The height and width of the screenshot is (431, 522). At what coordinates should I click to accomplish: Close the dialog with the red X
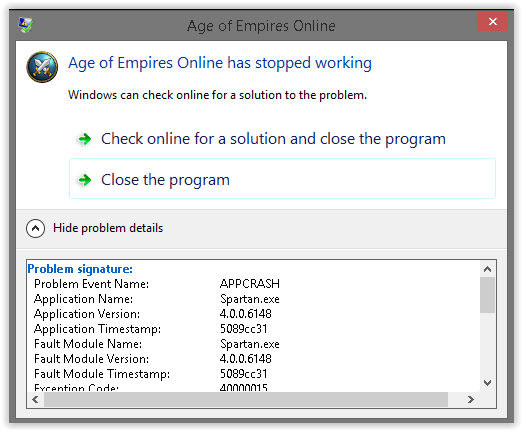[x=492, y=21]
